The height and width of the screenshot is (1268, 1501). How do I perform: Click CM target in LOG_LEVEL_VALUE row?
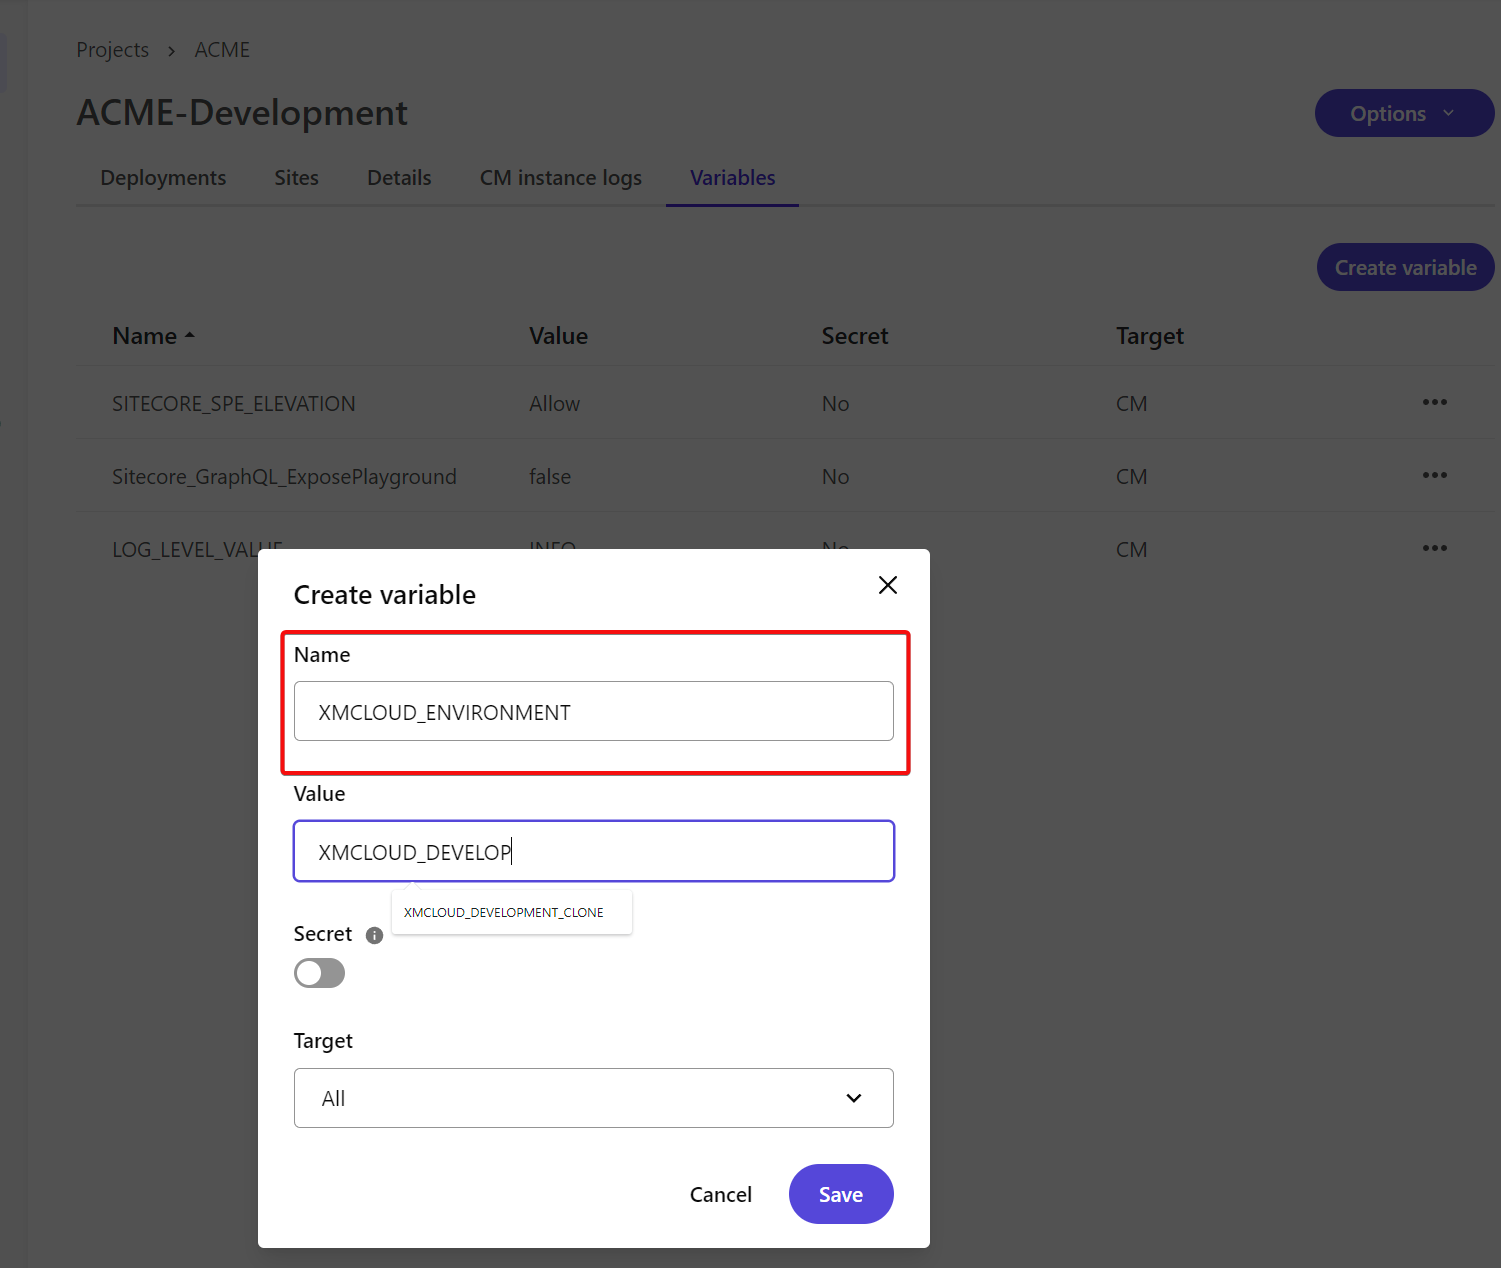click(x=1131, y=550)
